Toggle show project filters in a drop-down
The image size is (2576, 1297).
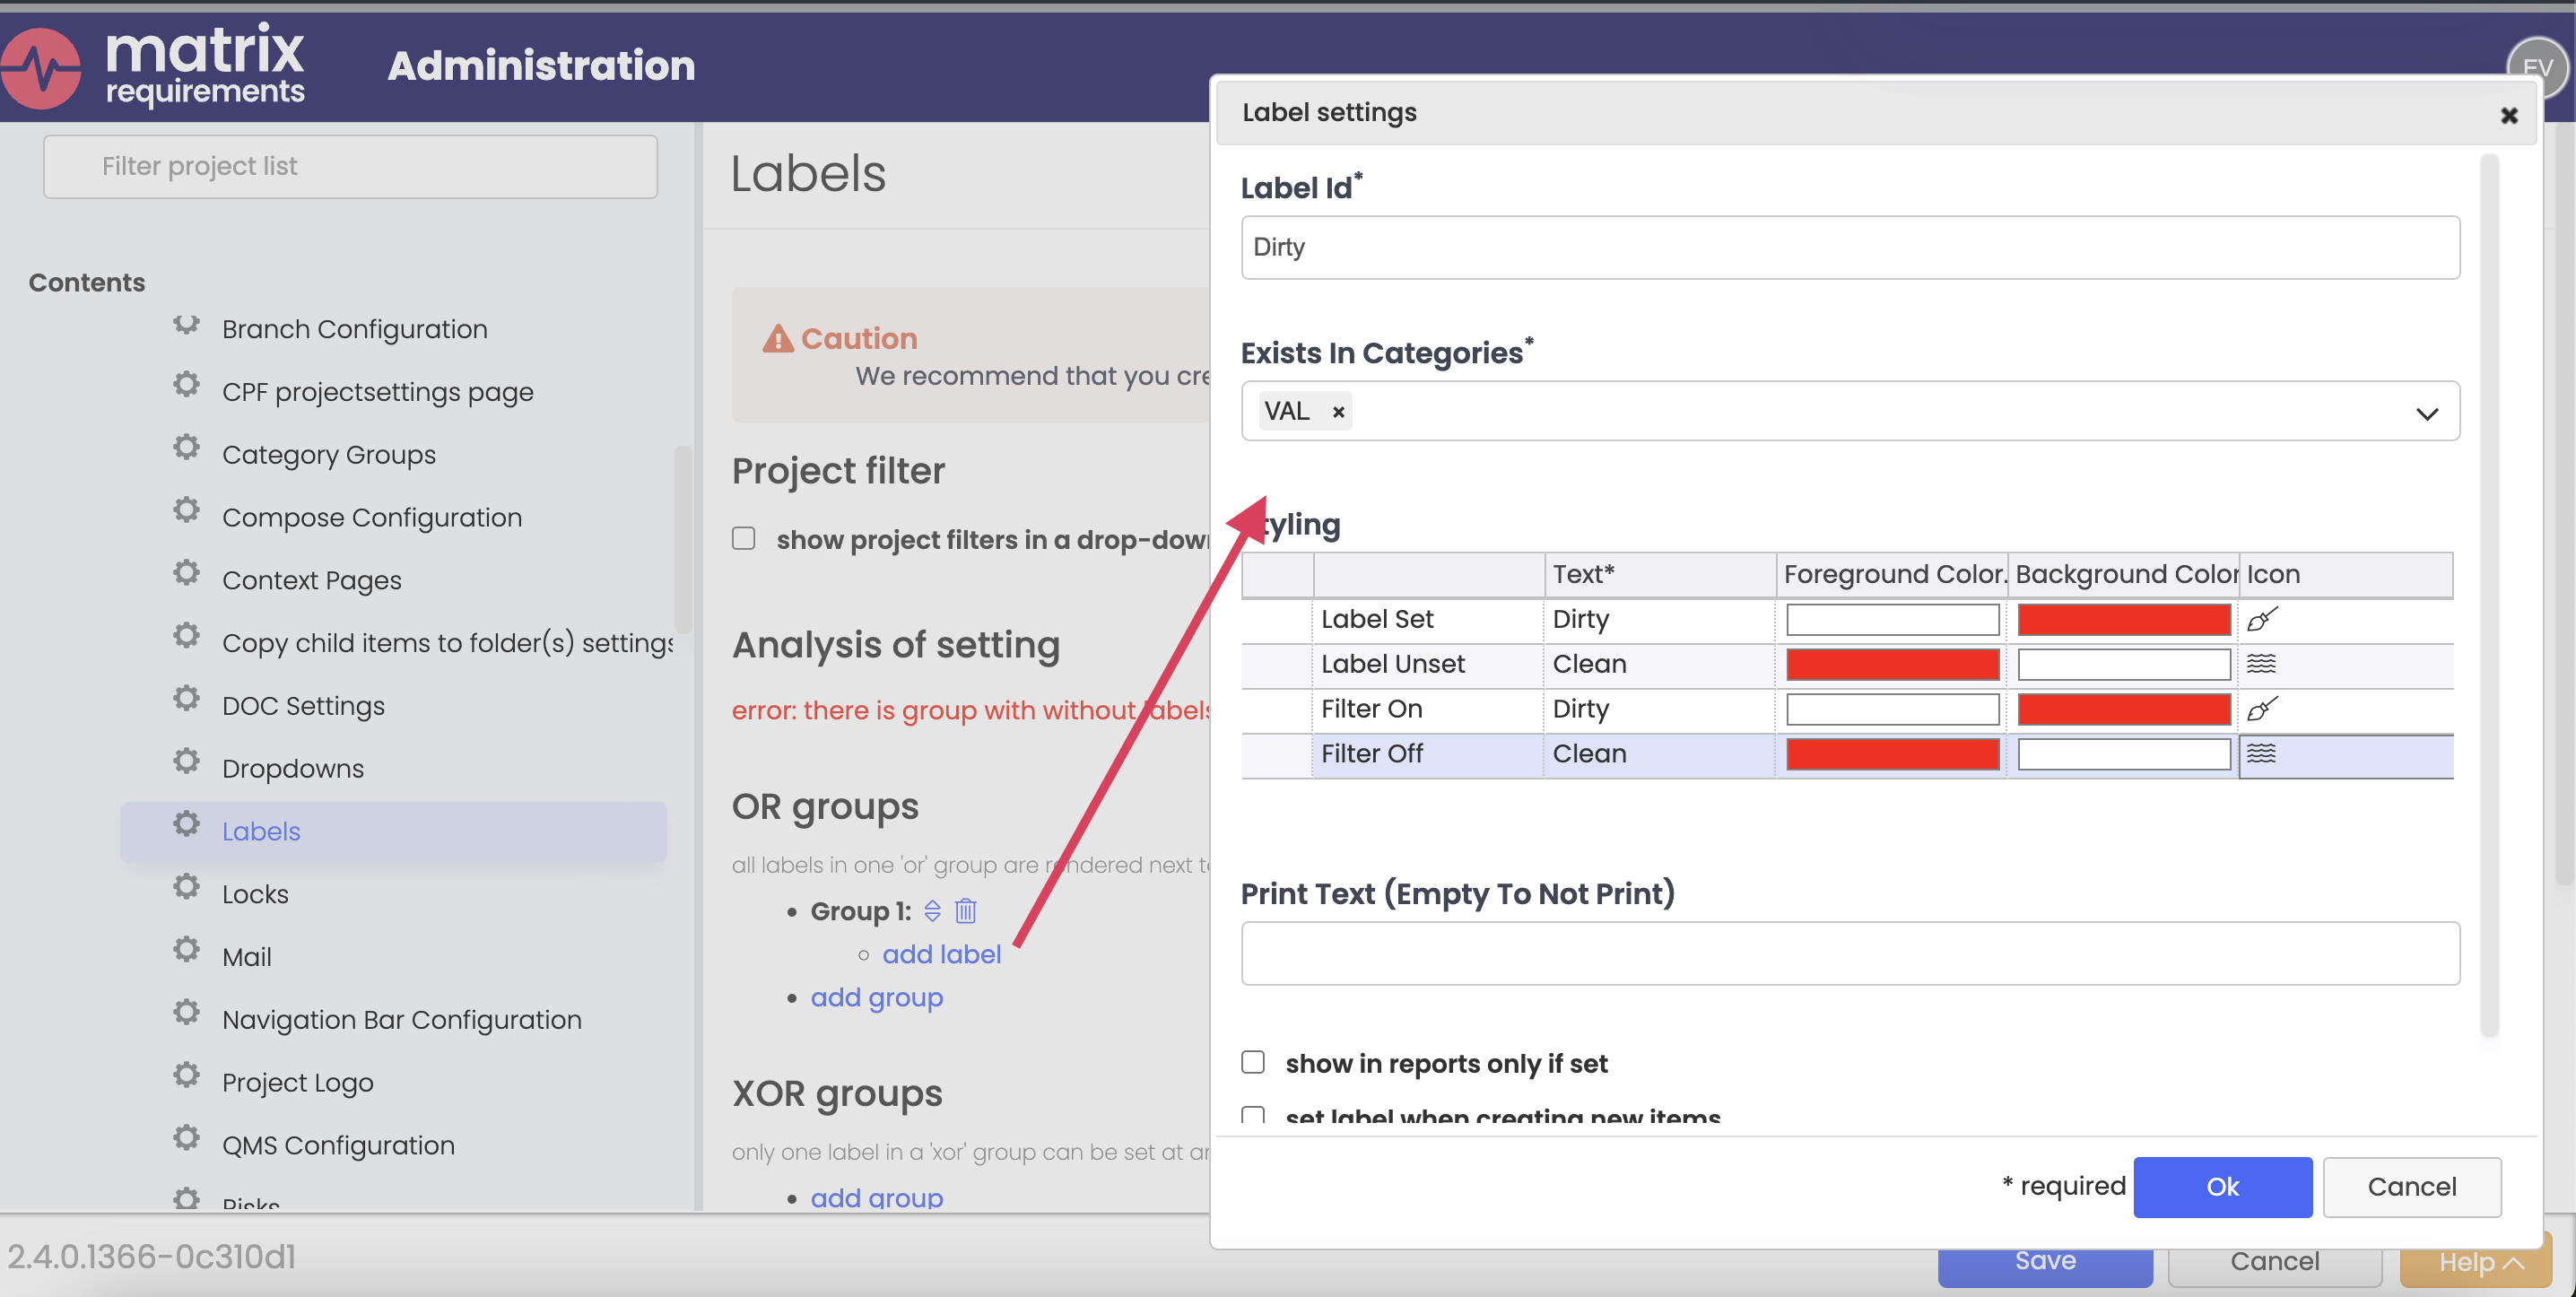743,538
